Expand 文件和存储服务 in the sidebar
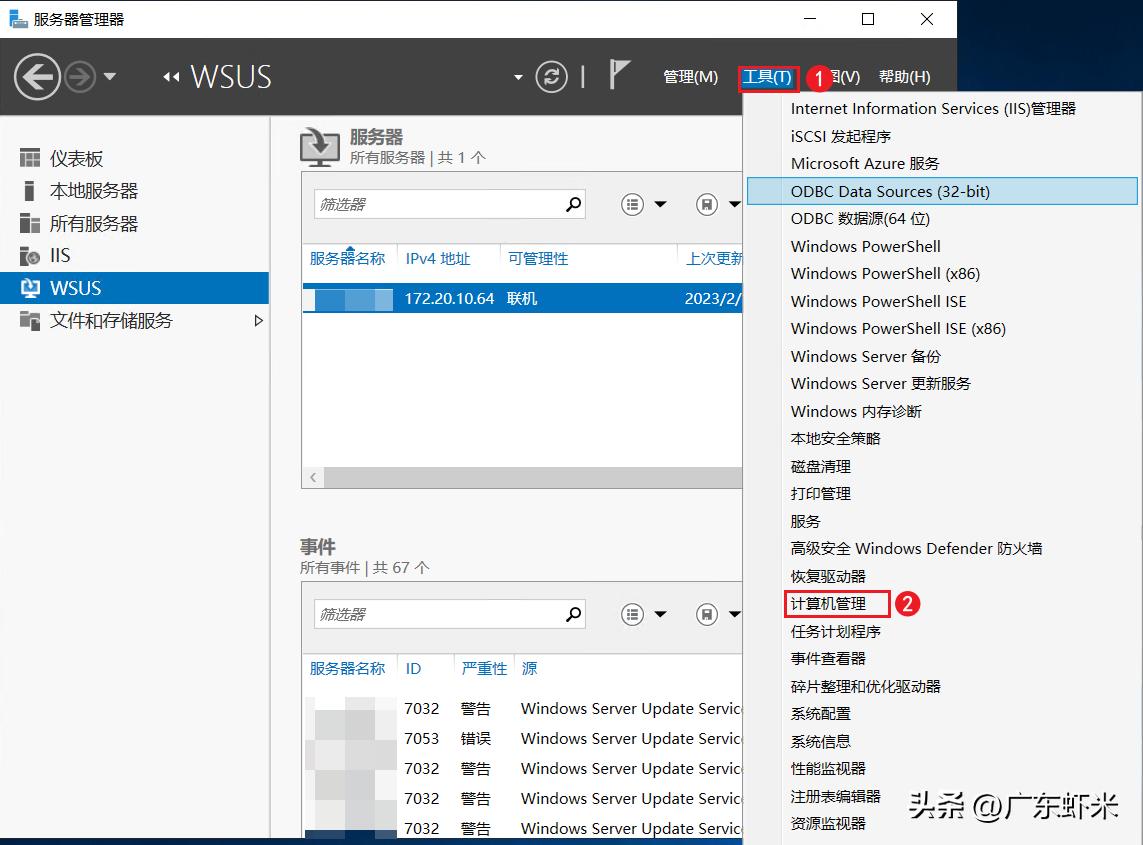 (259, 320)
